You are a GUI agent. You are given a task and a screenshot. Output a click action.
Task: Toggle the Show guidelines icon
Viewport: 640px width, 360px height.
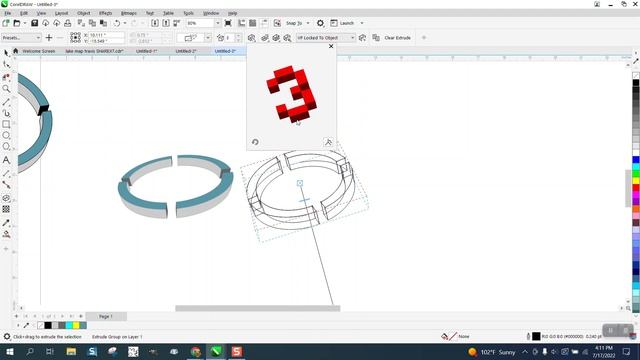[x=264, y=23]
